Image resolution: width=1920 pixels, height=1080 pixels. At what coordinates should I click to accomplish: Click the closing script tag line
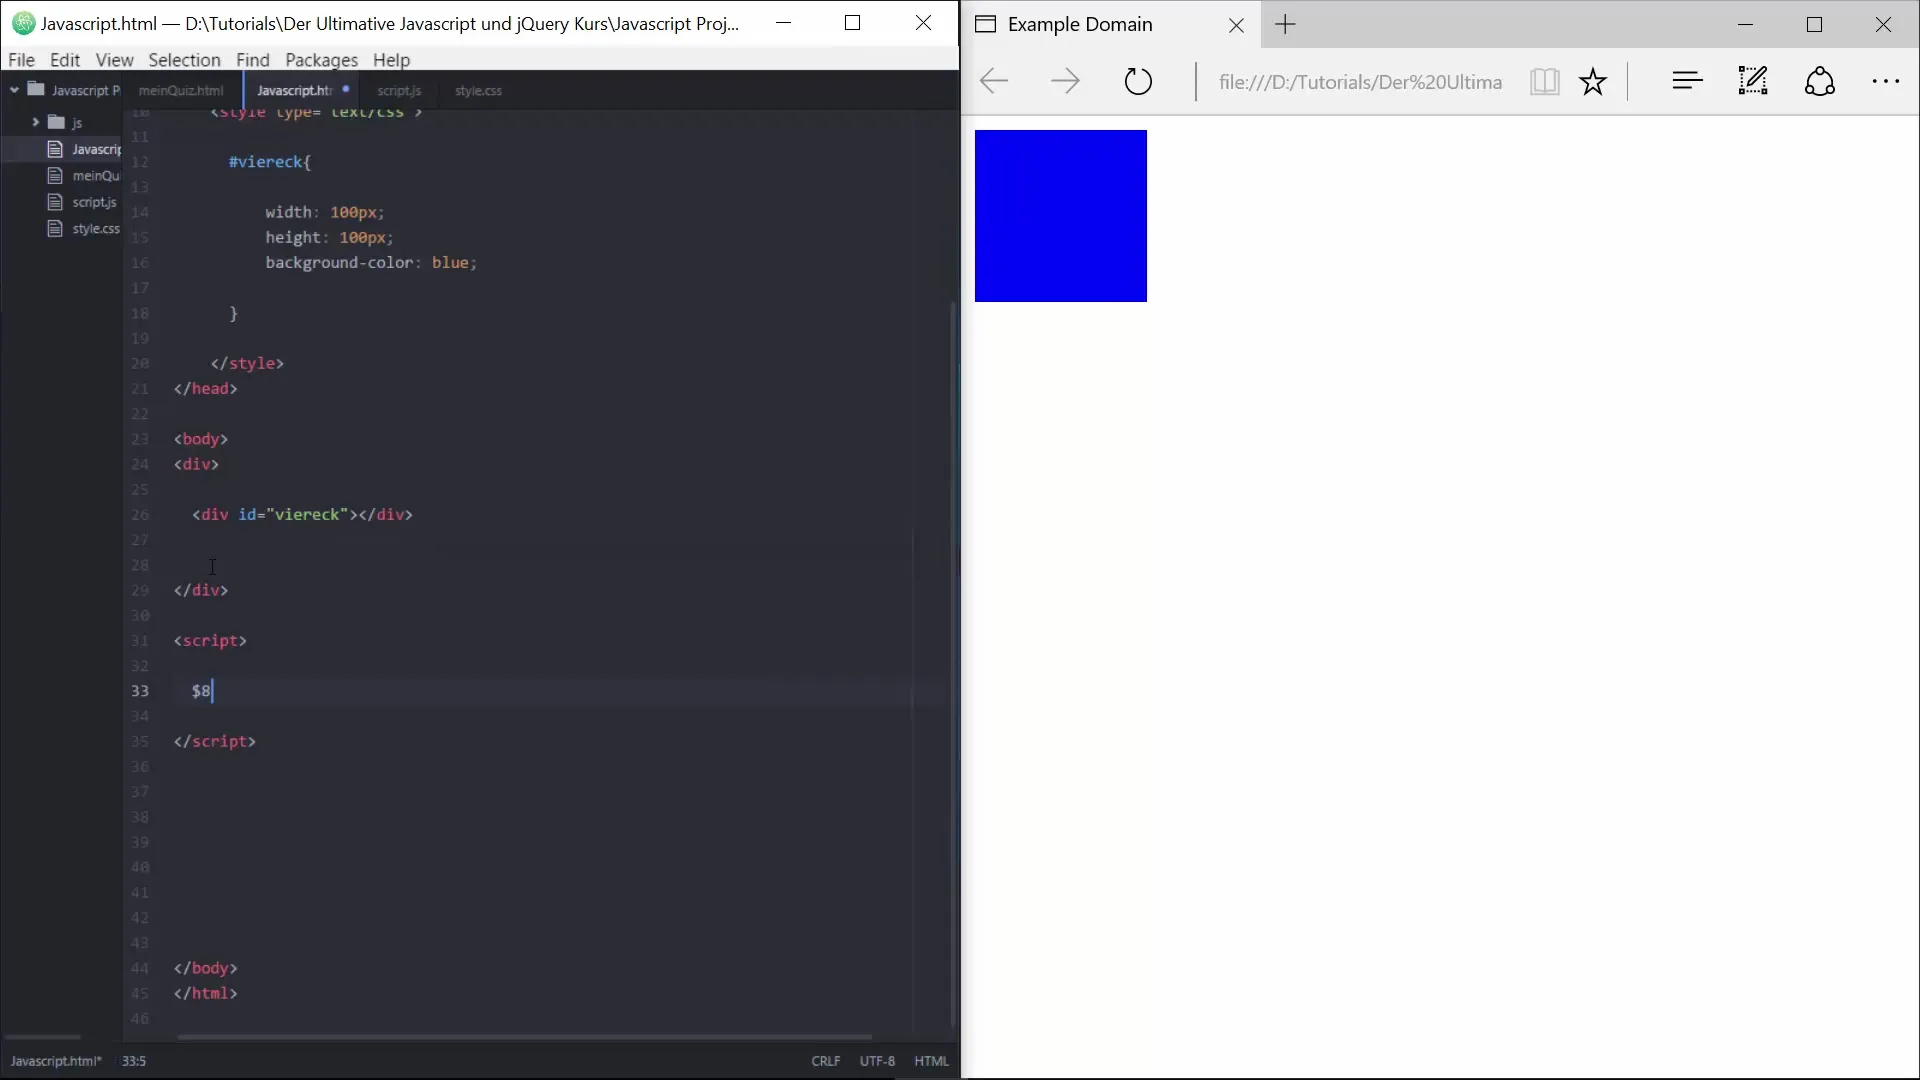pos(215,742)
